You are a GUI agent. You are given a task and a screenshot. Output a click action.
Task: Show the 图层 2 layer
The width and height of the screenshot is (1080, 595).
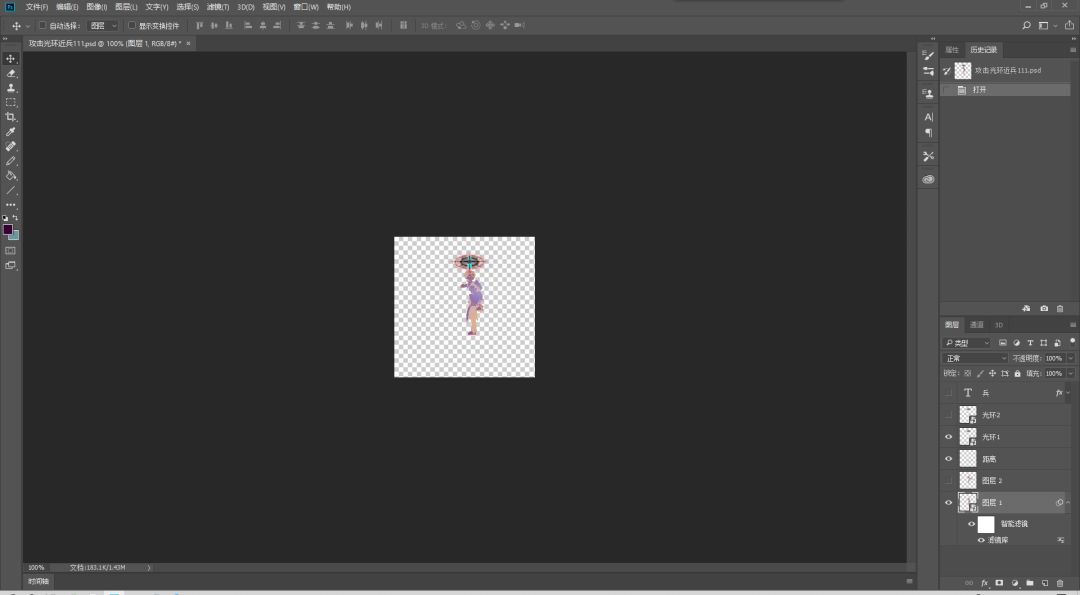tap(948, 481)
